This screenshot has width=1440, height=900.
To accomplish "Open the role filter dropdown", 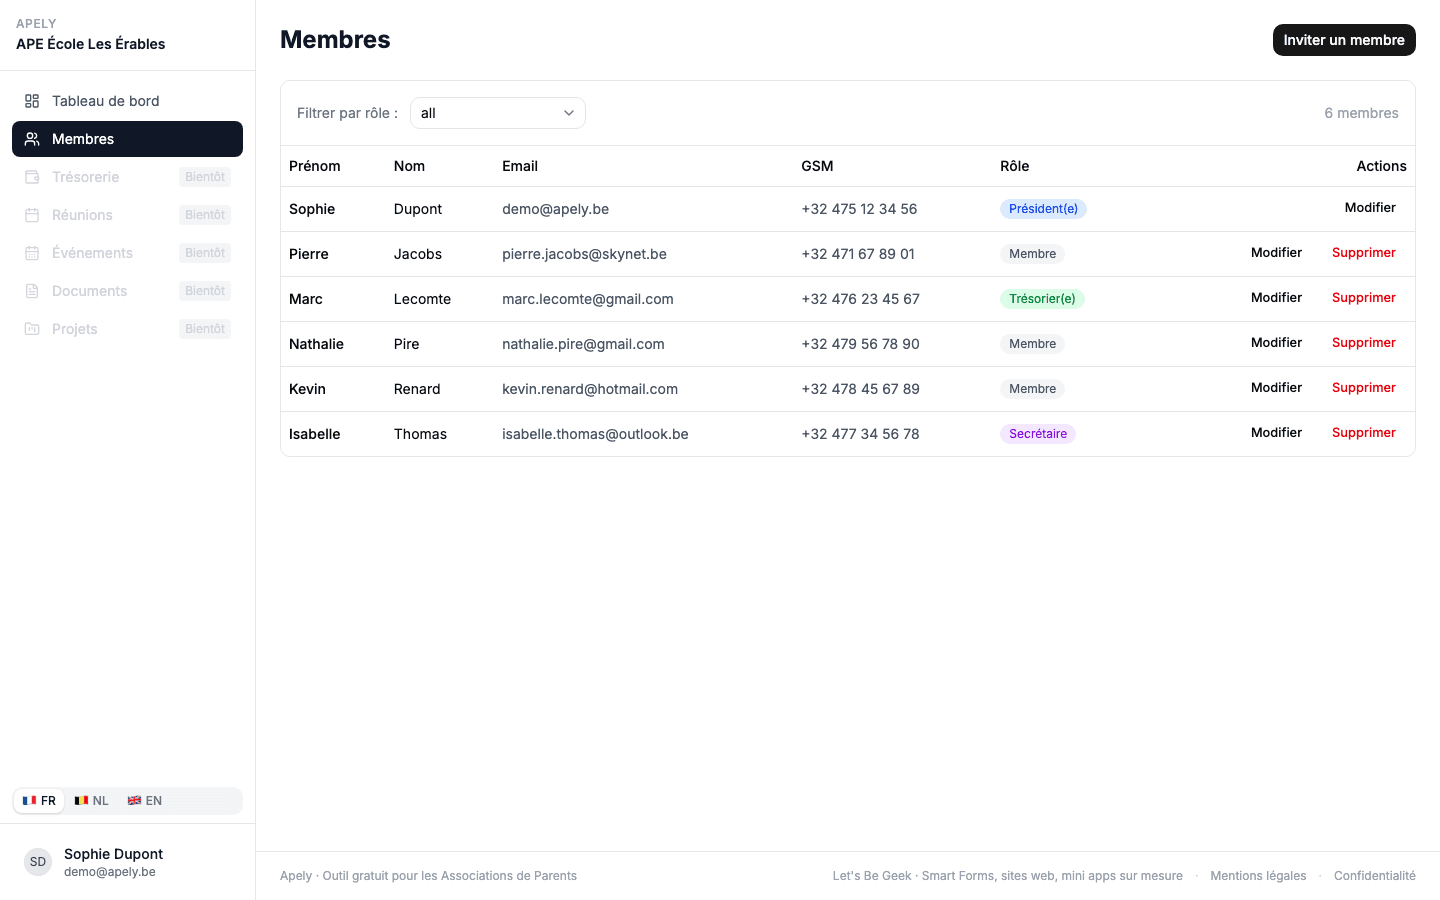I will 498,113.
